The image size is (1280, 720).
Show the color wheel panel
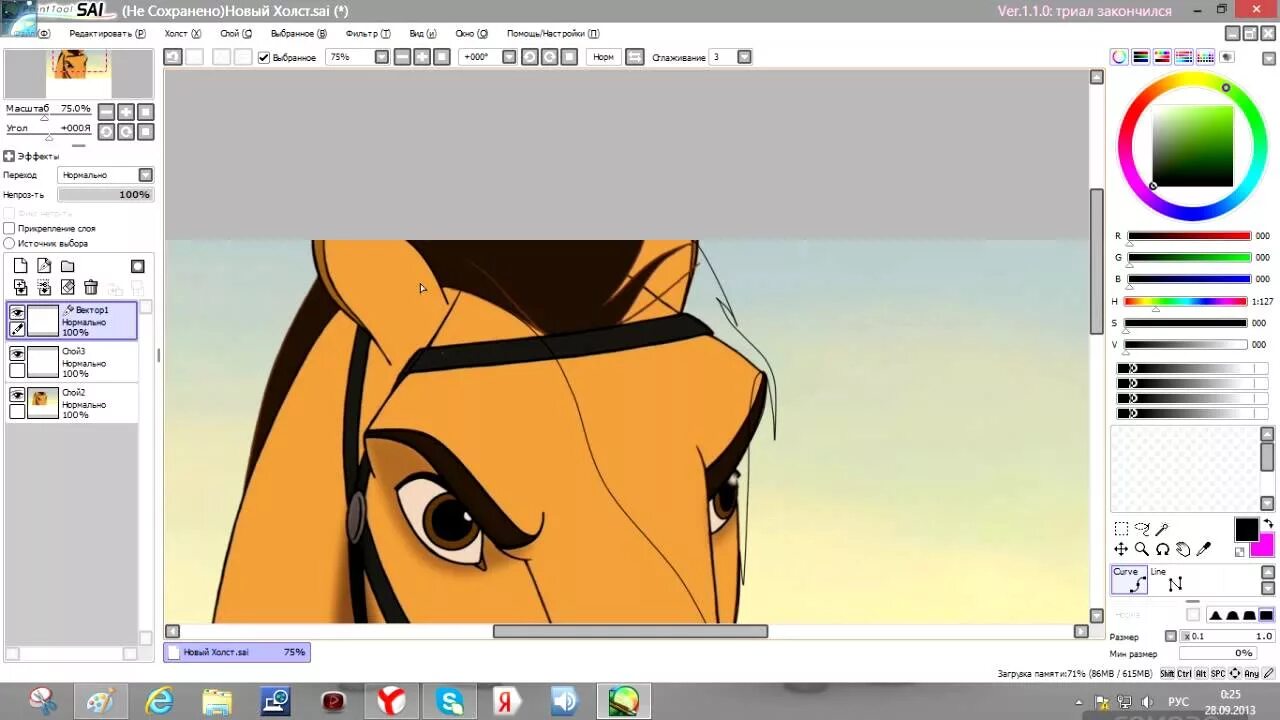tap(1119, 57)
